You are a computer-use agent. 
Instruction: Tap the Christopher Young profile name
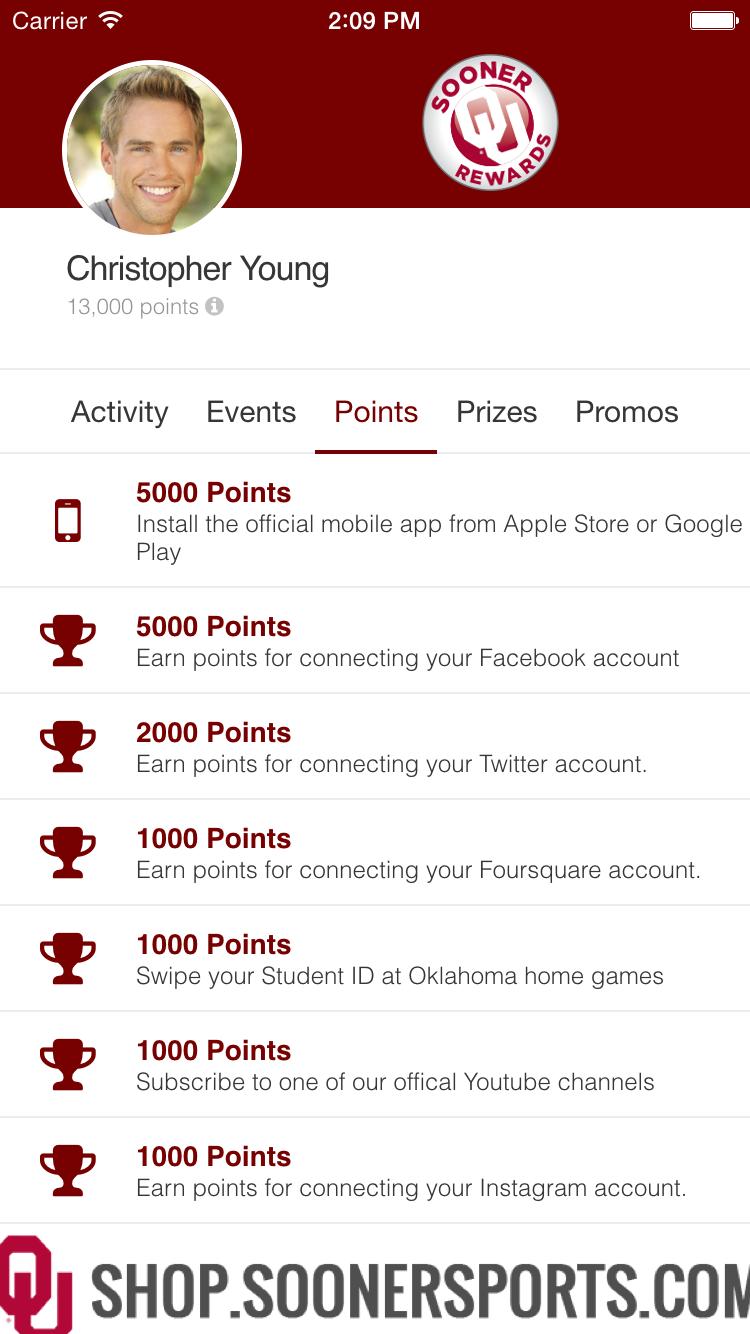tap(198, 269)
